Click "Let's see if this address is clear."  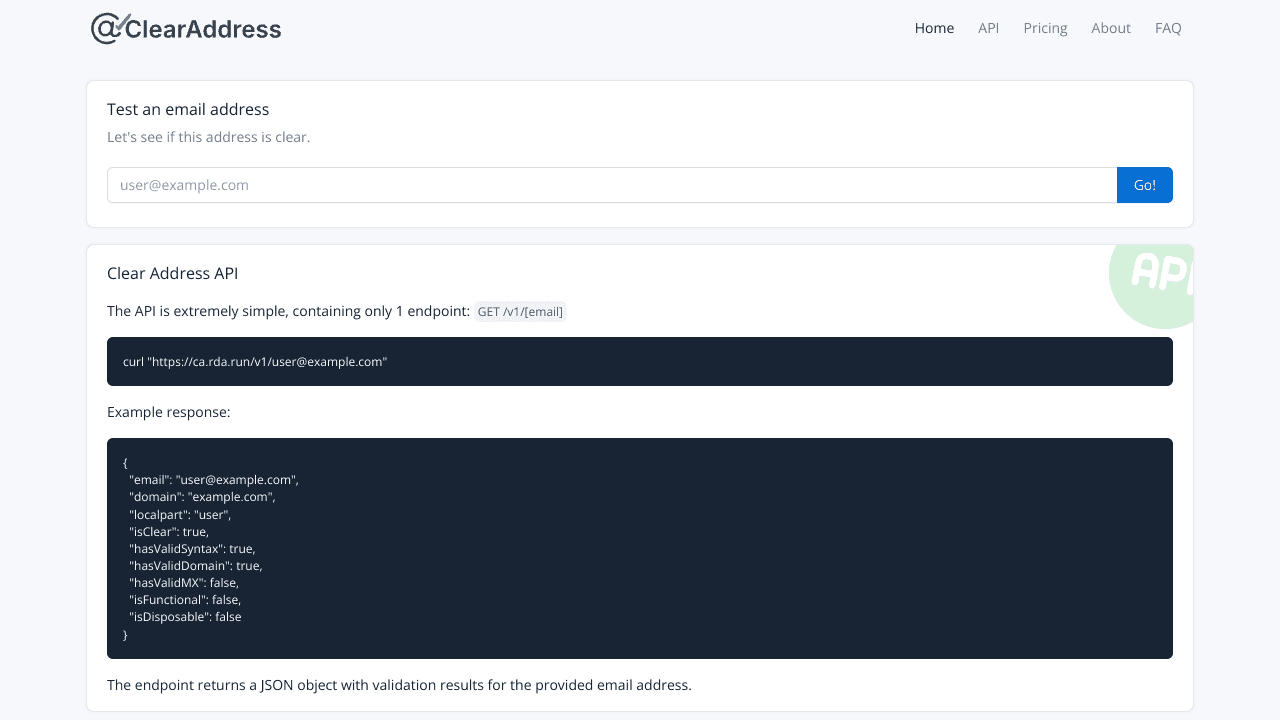point(208,137)
